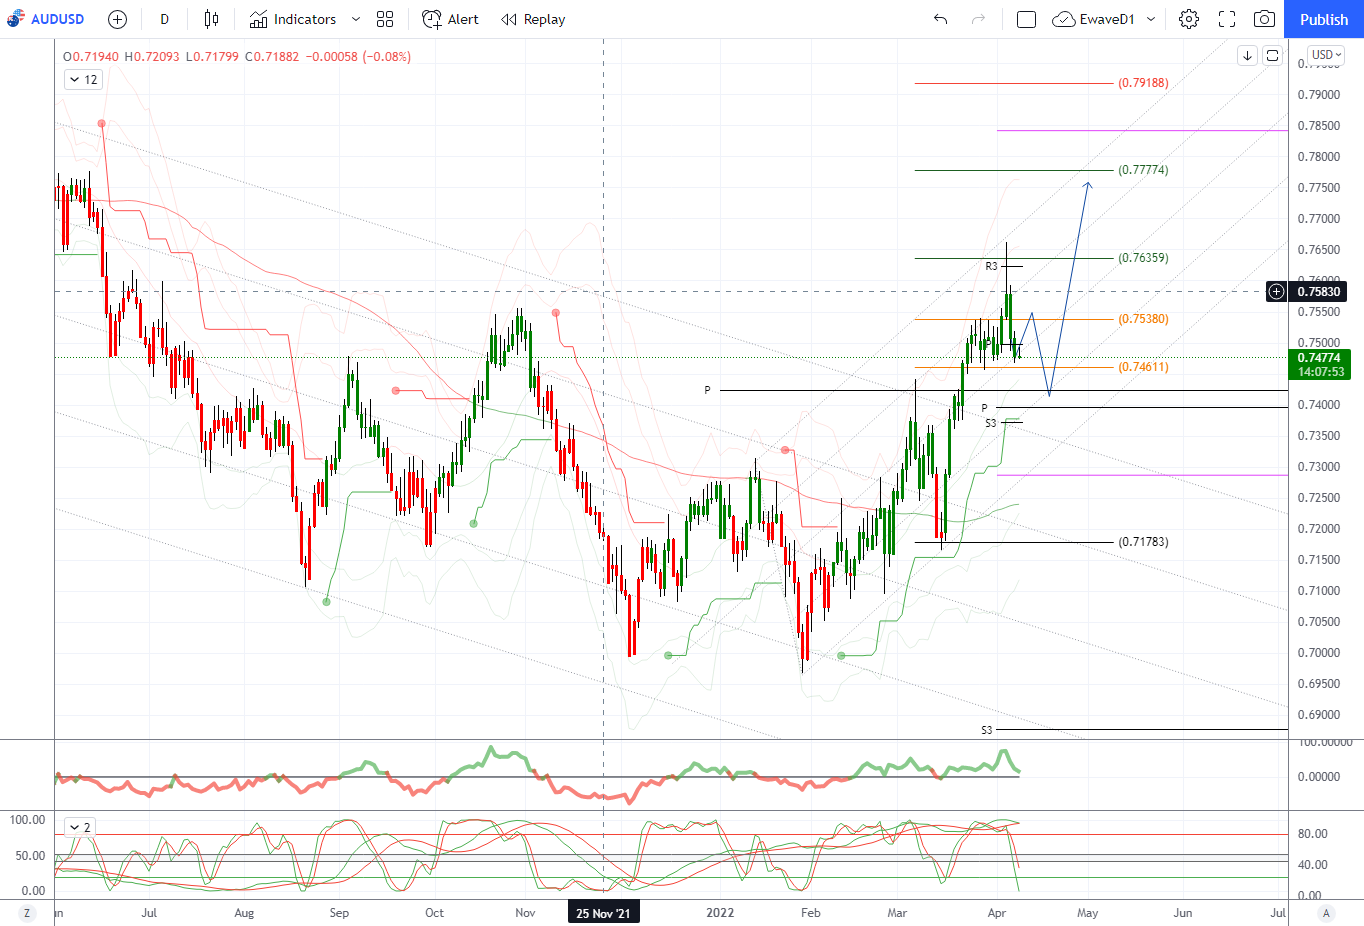The image size is (1364, 926).
Task: Select the layout setup square icon
Action: click(1026, 19)
